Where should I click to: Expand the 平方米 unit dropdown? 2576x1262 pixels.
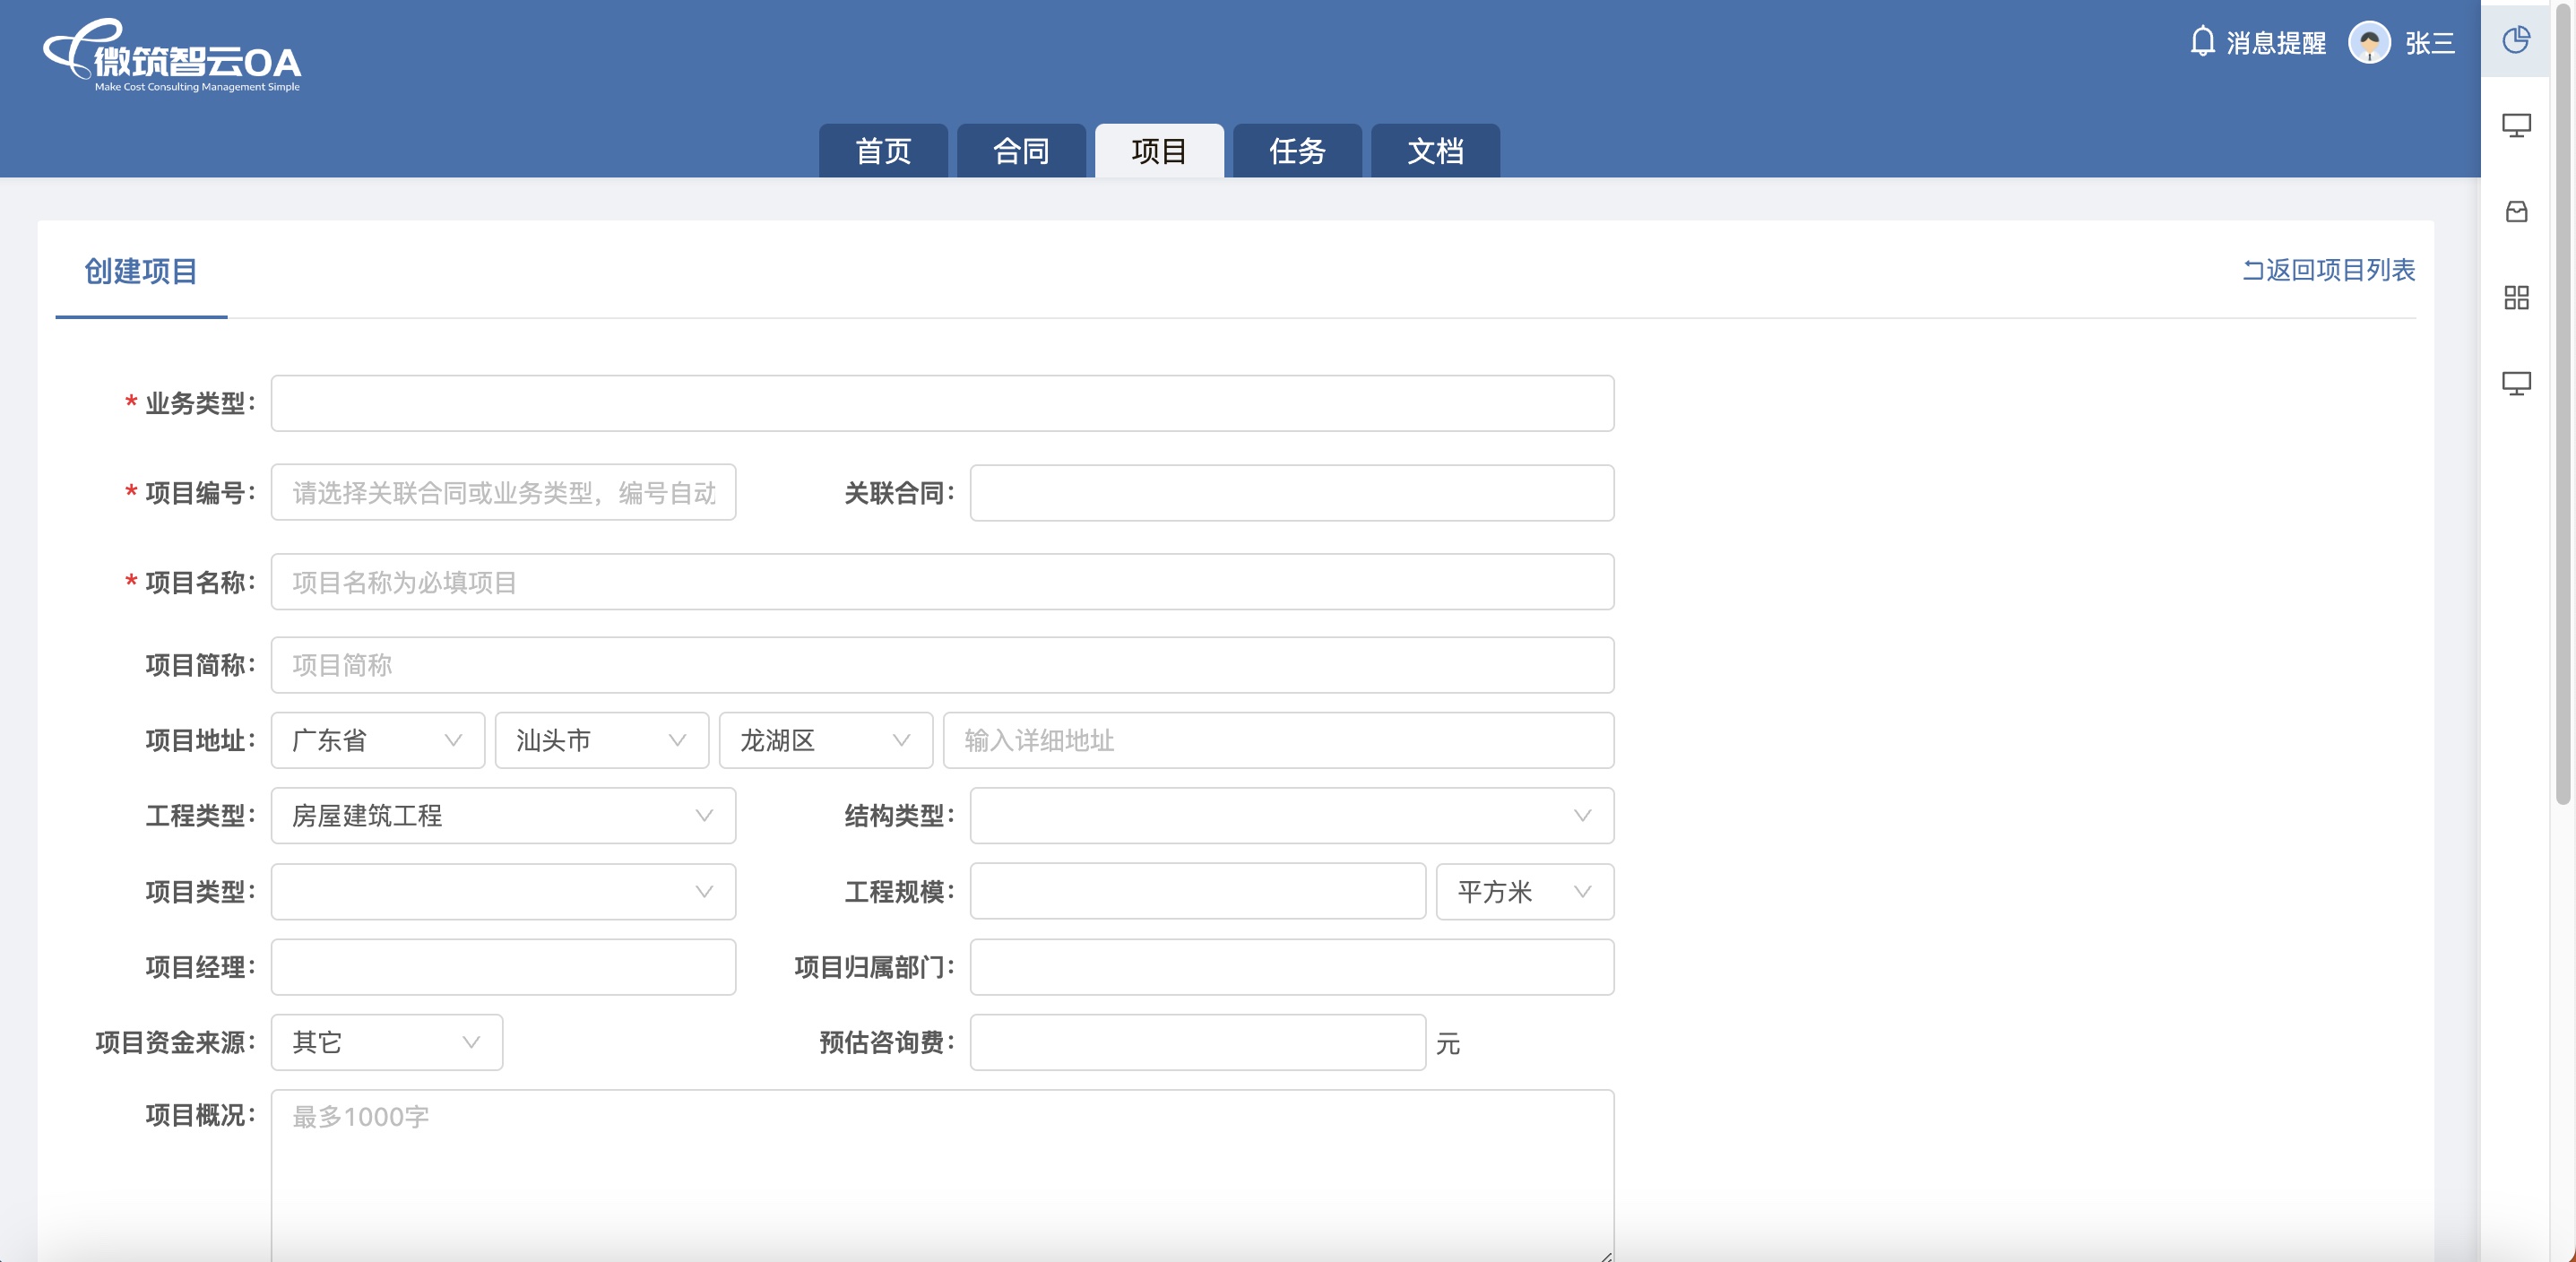[1523, 892]
